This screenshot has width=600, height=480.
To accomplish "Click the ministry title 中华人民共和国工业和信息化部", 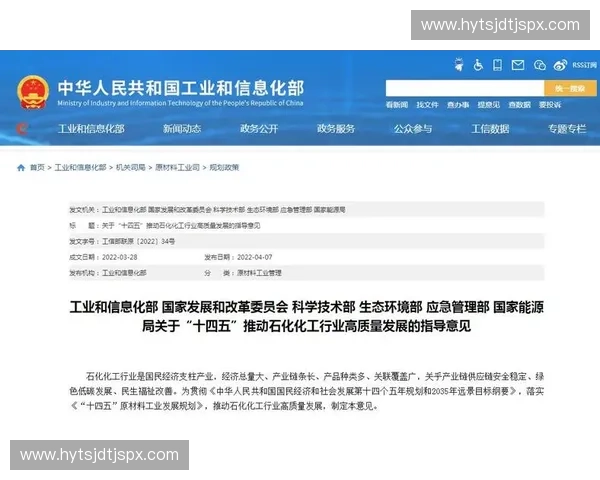I will [x=181, y=88].
